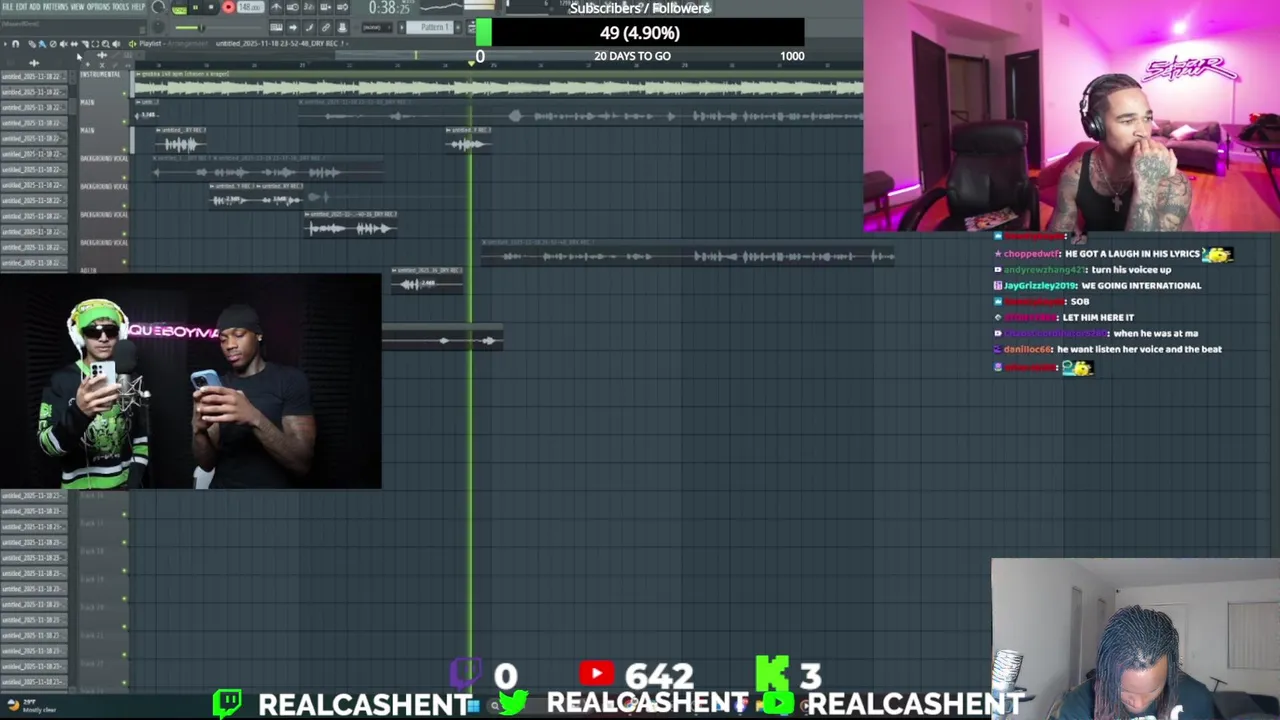The image size is (1280, 720).
Task: Toggle typing keyboard to piano icon
Action: 276,27
